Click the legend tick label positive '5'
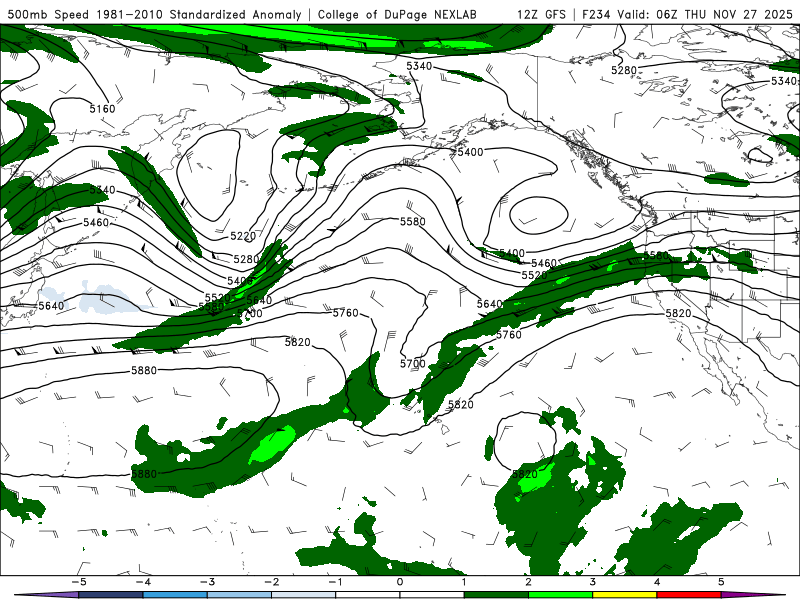 721,582
